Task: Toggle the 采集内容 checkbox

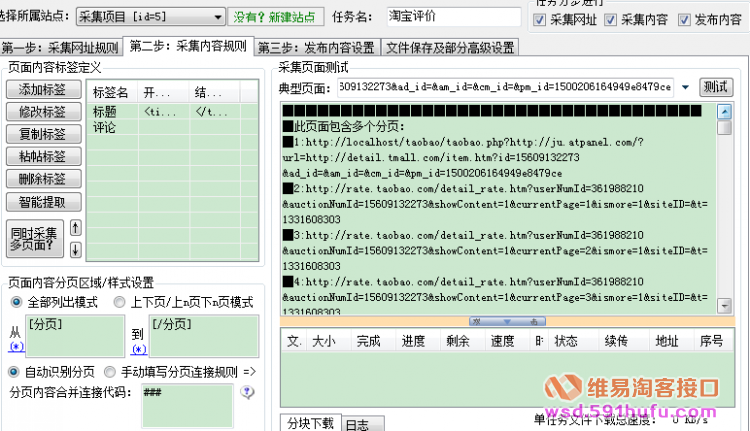Action: 610,20
